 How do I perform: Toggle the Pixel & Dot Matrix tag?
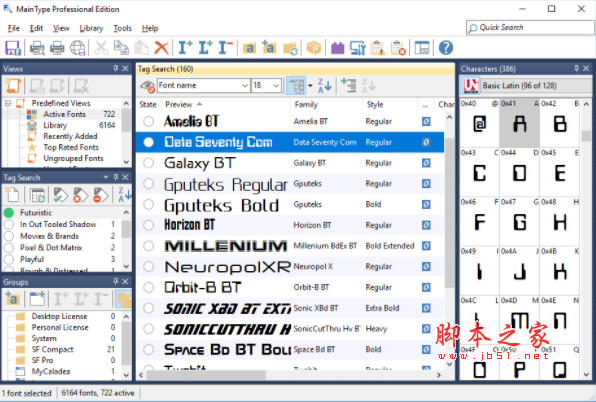(9, 248)
